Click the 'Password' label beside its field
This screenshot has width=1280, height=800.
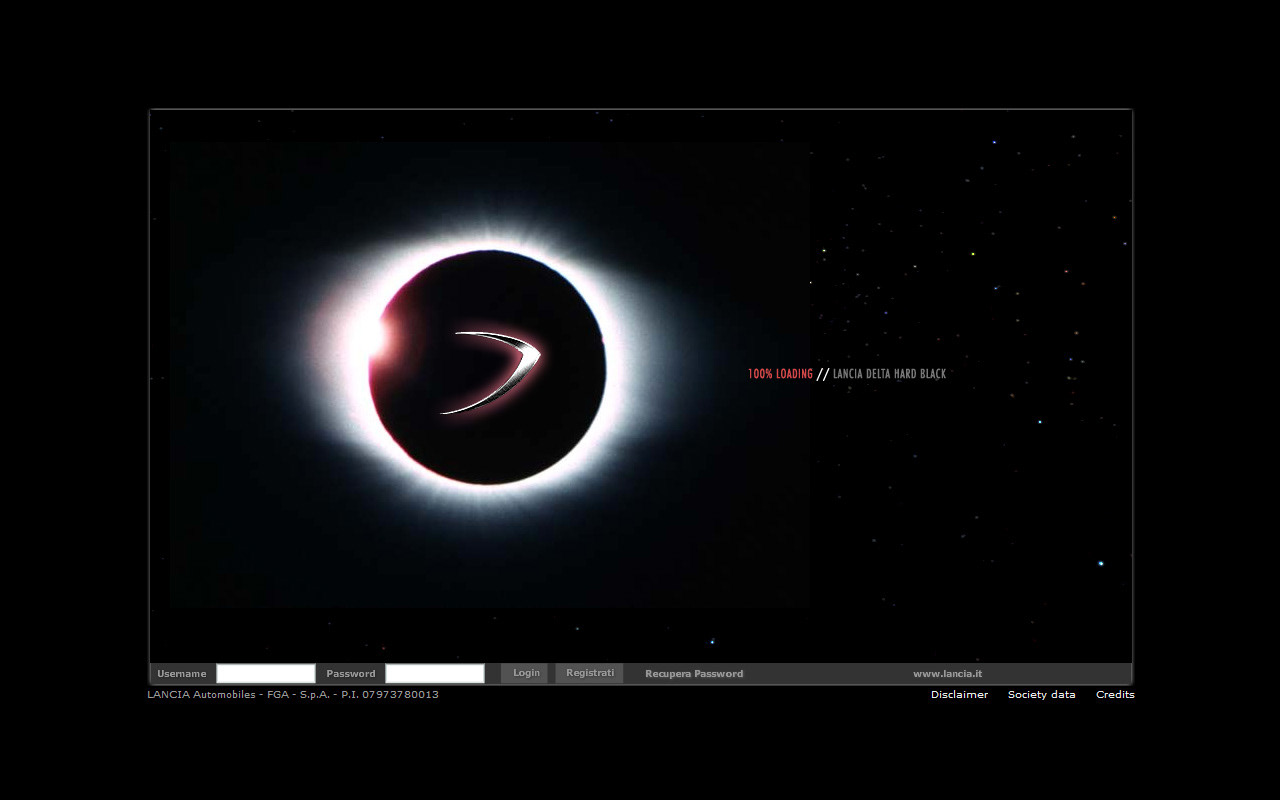coord(351,674)
